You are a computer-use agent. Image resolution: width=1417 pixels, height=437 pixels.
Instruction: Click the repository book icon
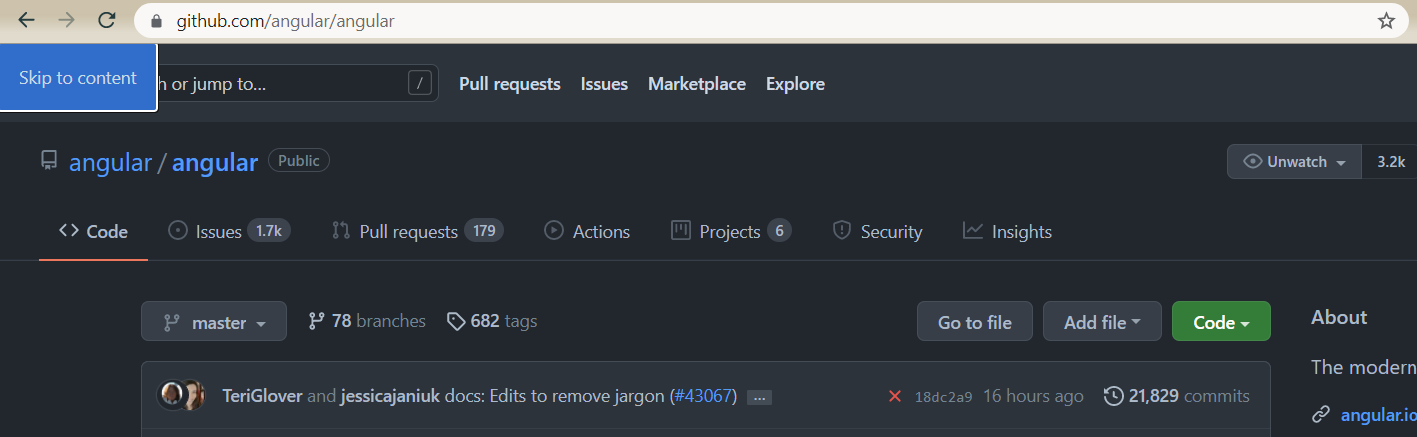49,160
